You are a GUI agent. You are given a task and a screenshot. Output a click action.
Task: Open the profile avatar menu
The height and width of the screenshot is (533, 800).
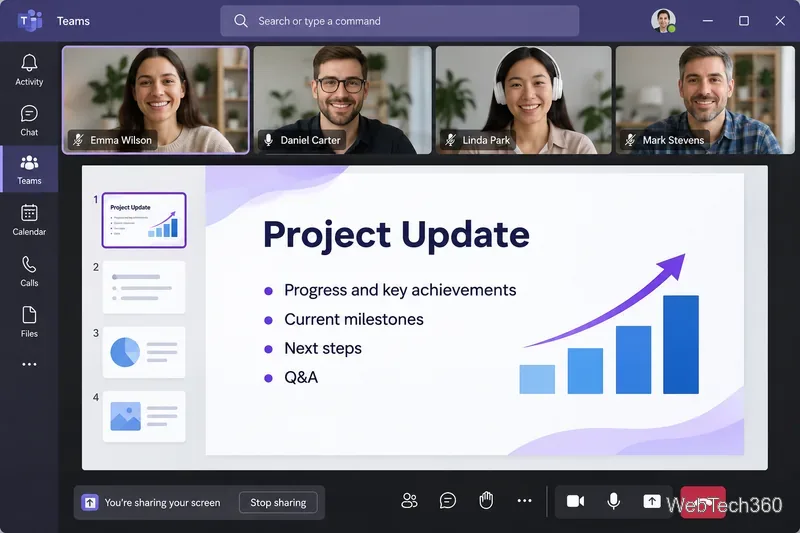pos(663,21)
